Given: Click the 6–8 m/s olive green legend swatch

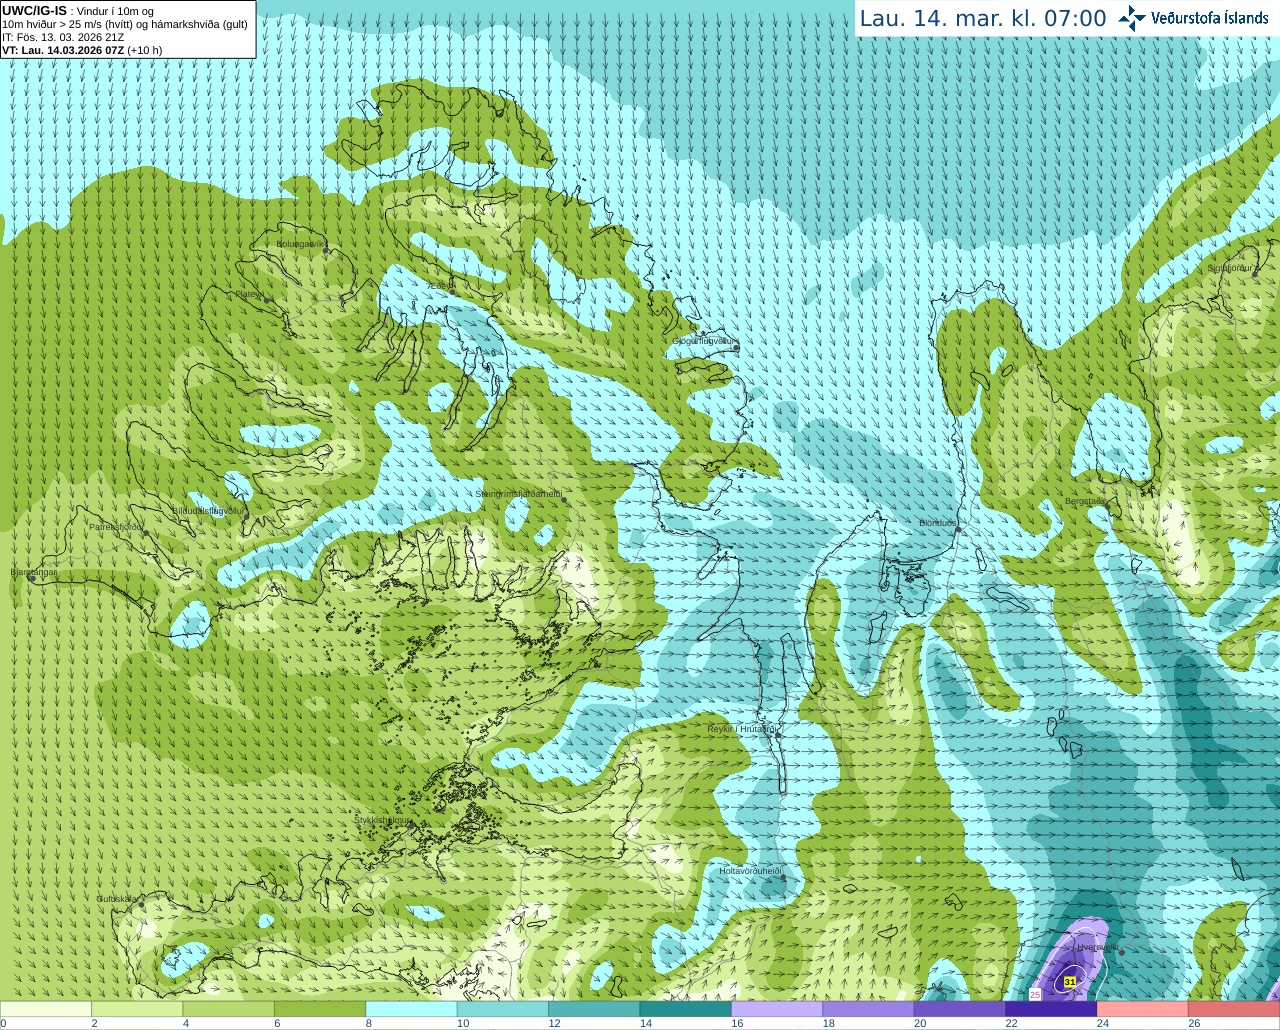Looking at the screenshot, I should 320,1009.
